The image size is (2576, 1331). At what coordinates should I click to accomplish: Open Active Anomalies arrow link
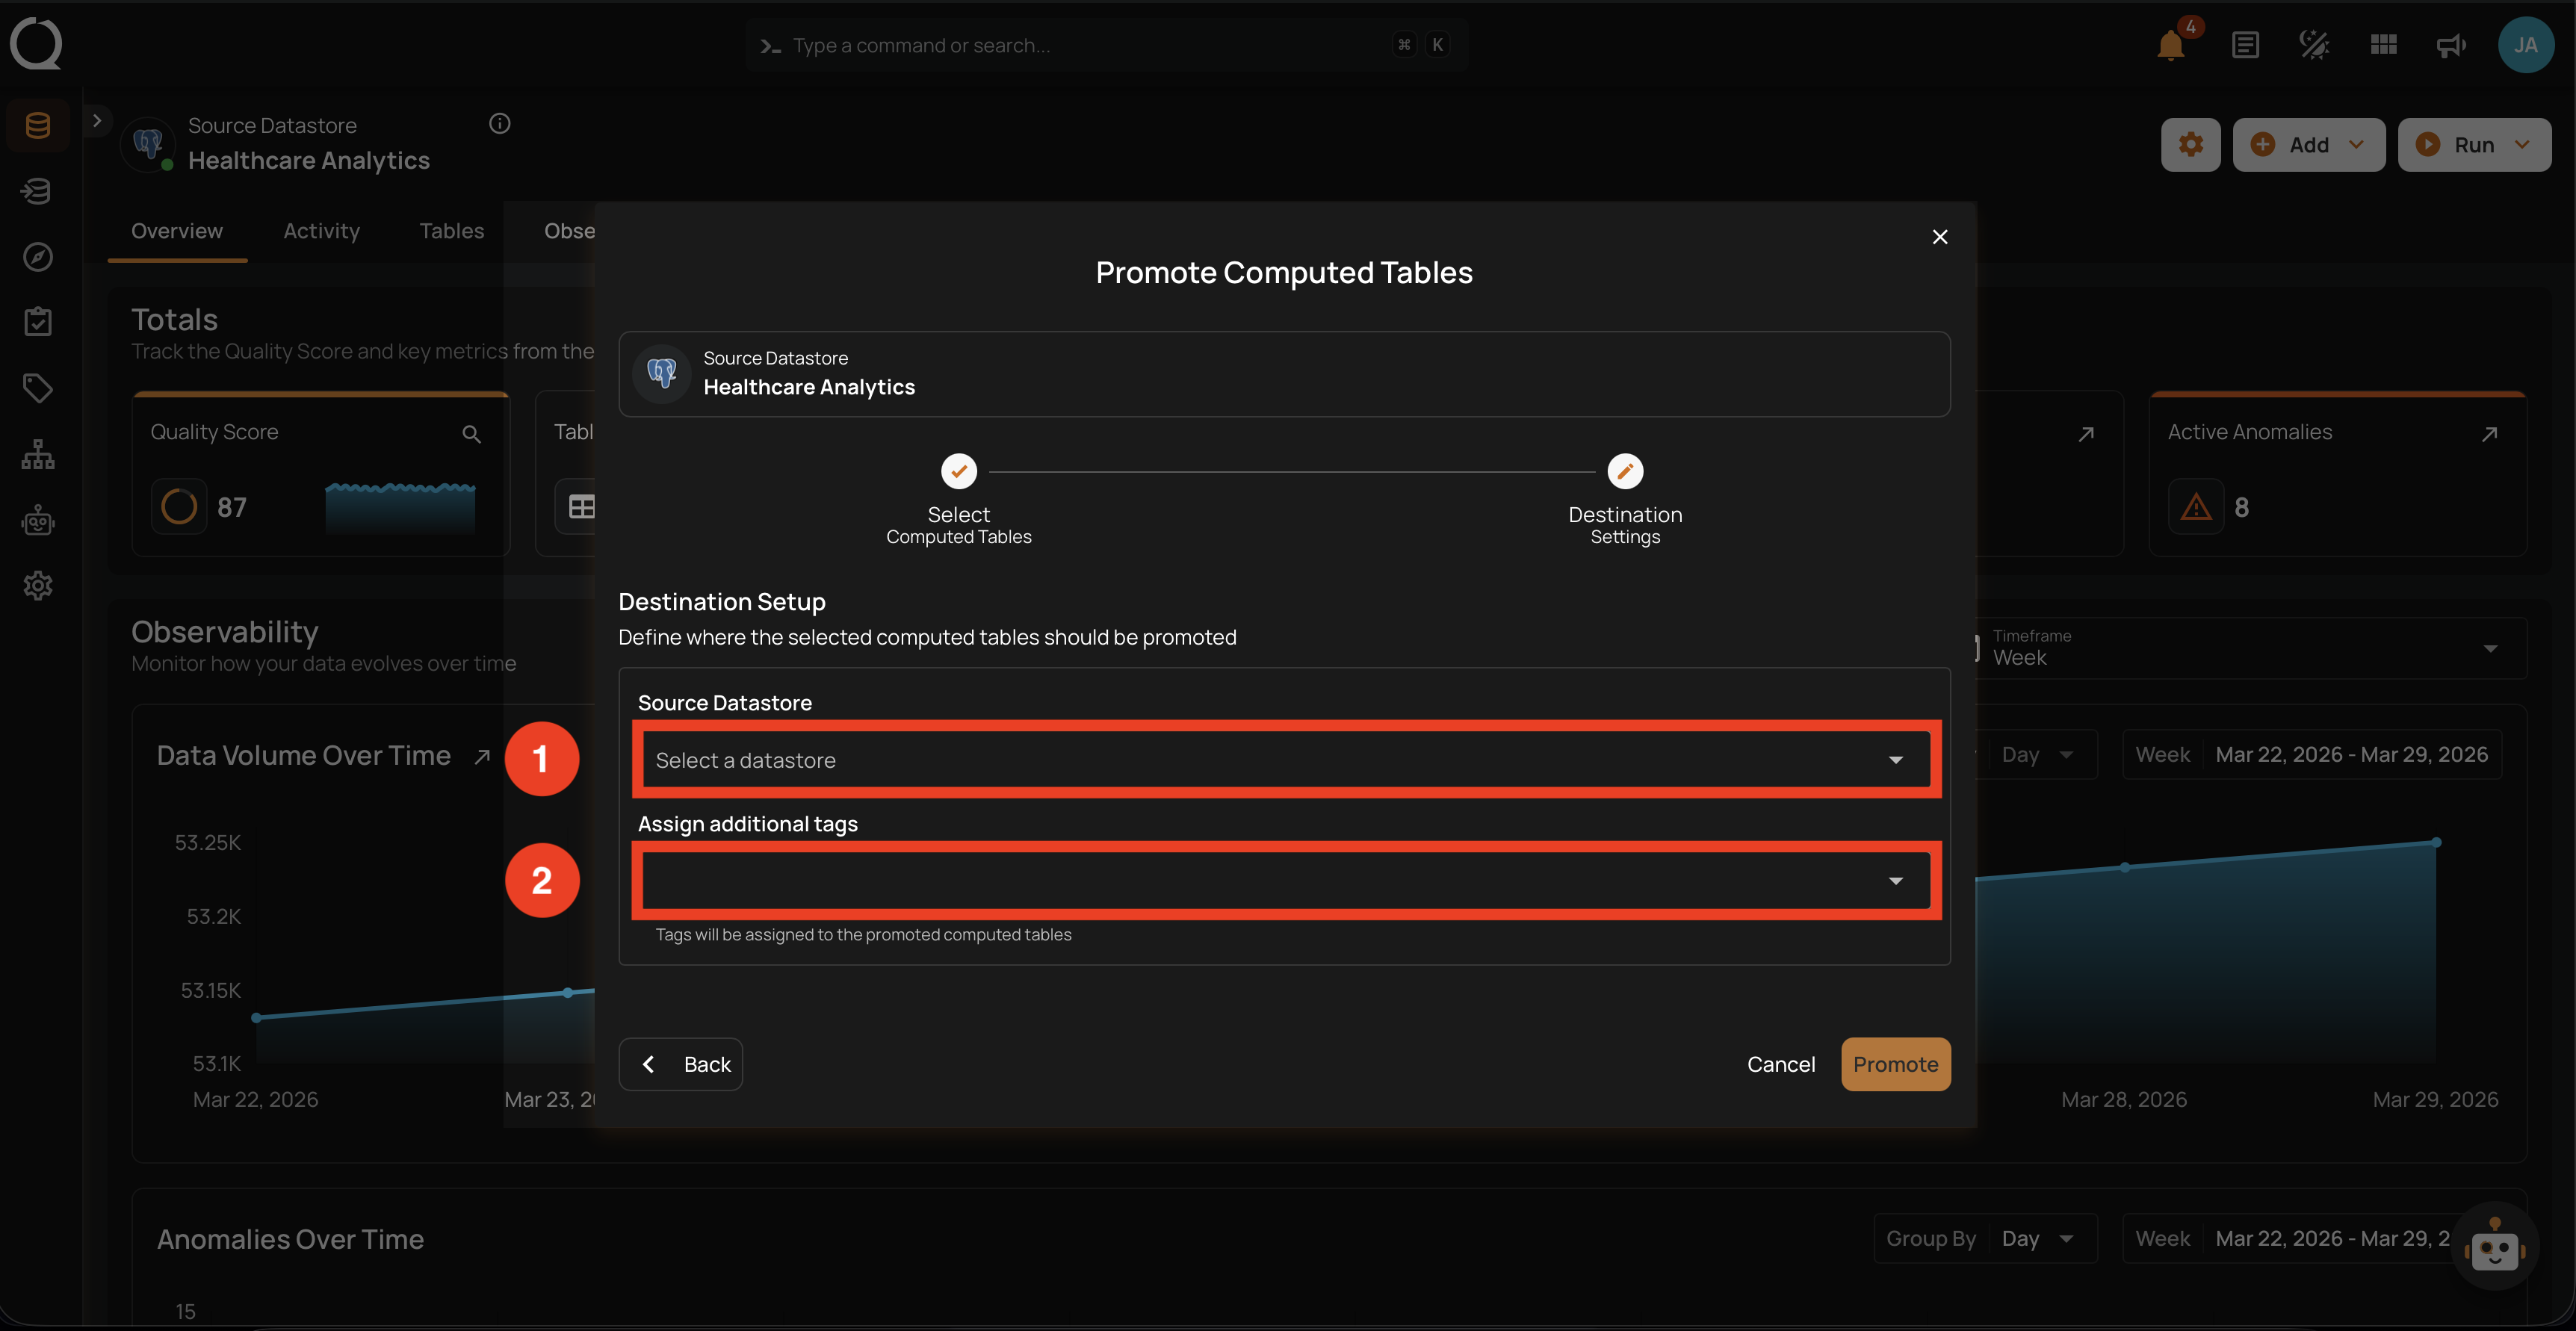(2489, 434)
